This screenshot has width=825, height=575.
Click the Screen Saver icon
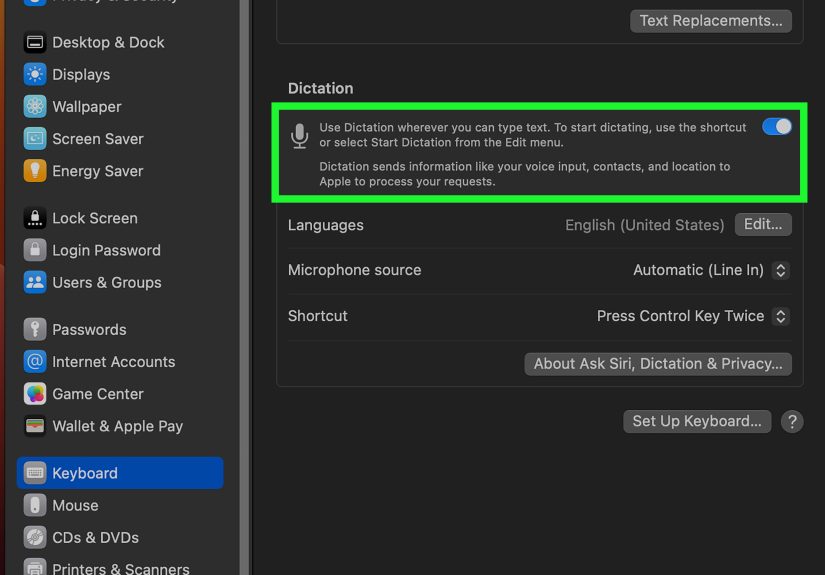pyautogui.click(x=35, y=138)
